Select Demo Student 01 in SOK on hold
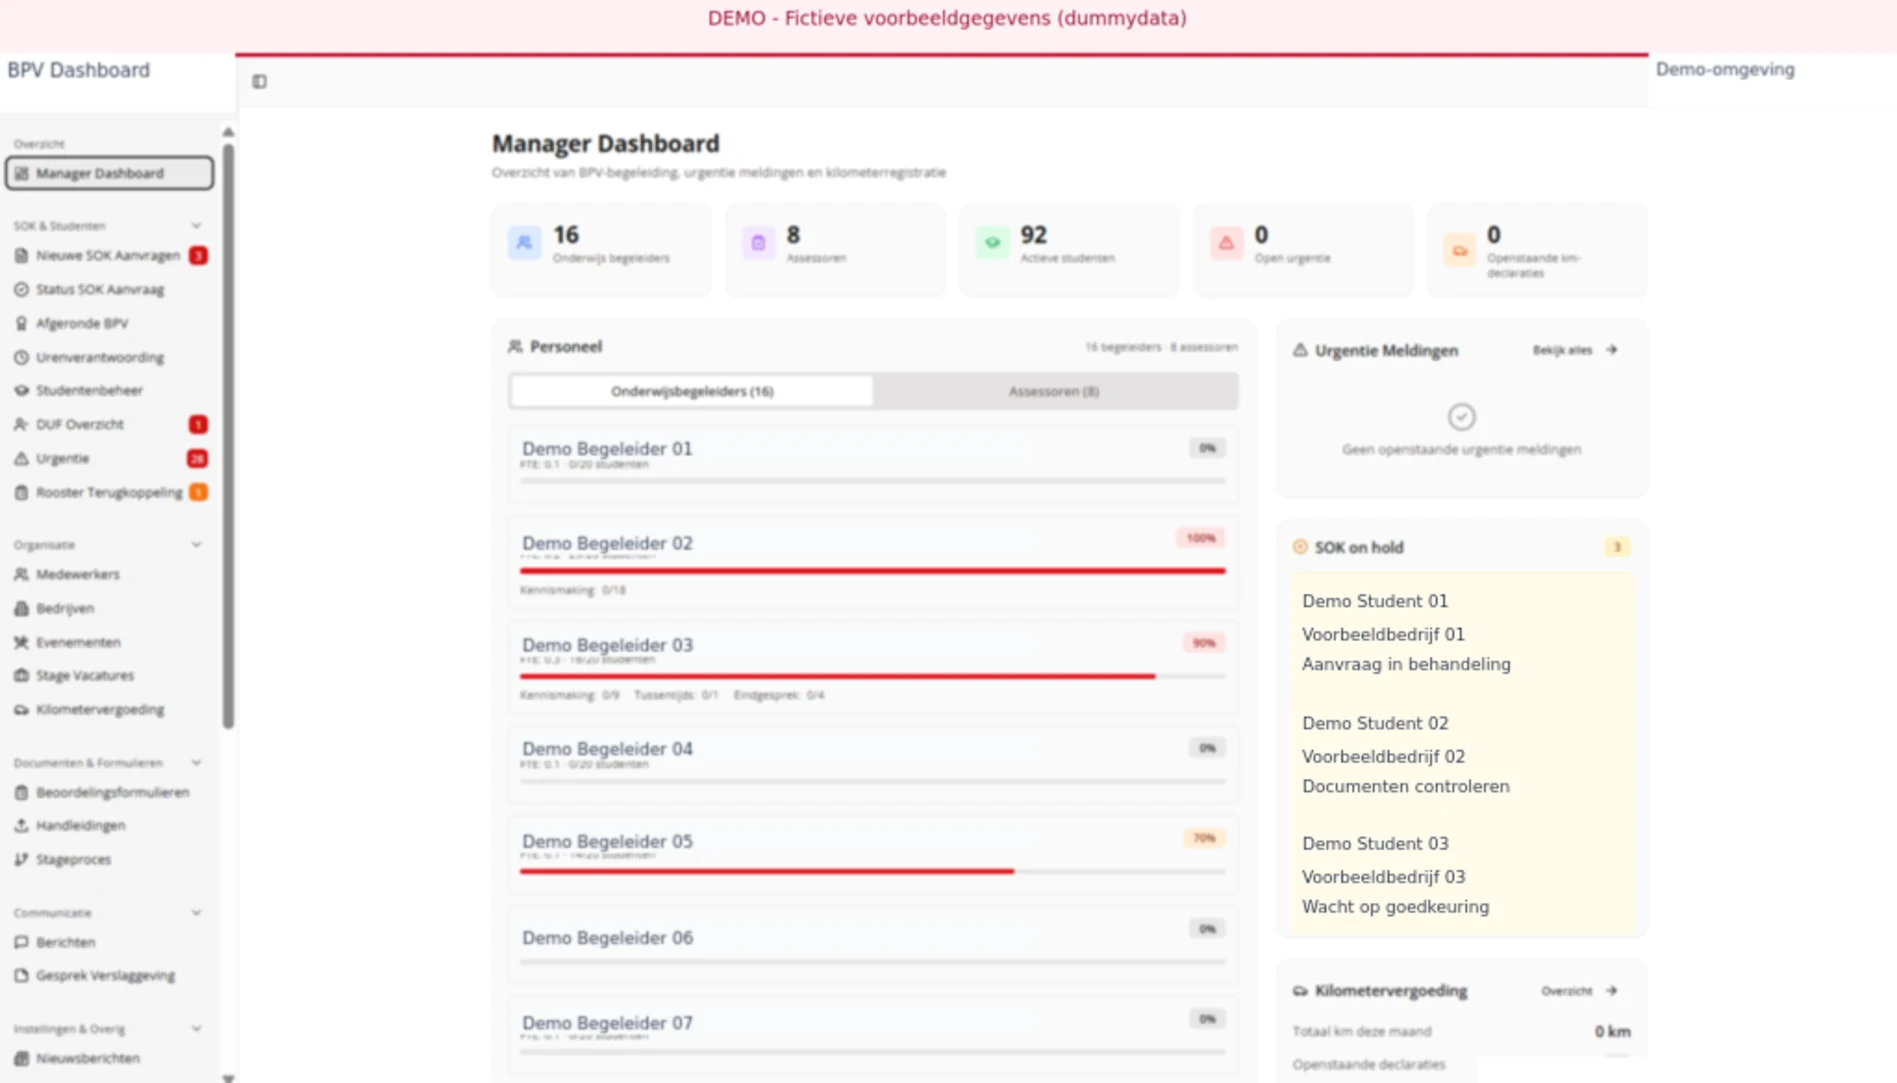 (x=1461, y=633)
